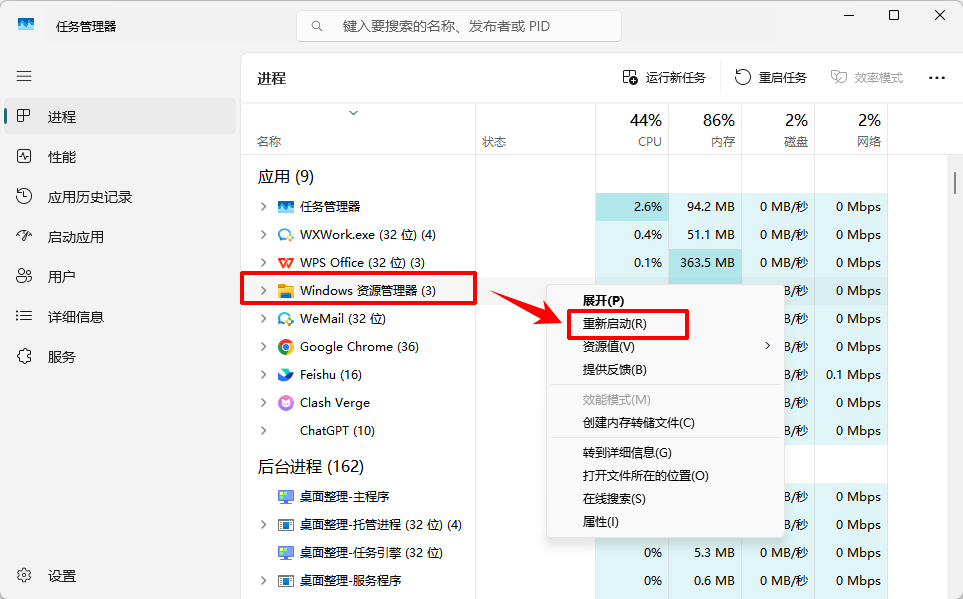Click the 桌面整理-任务引擎 process icon
Viewport: 963px width, 599px height.
click(286, 553)
